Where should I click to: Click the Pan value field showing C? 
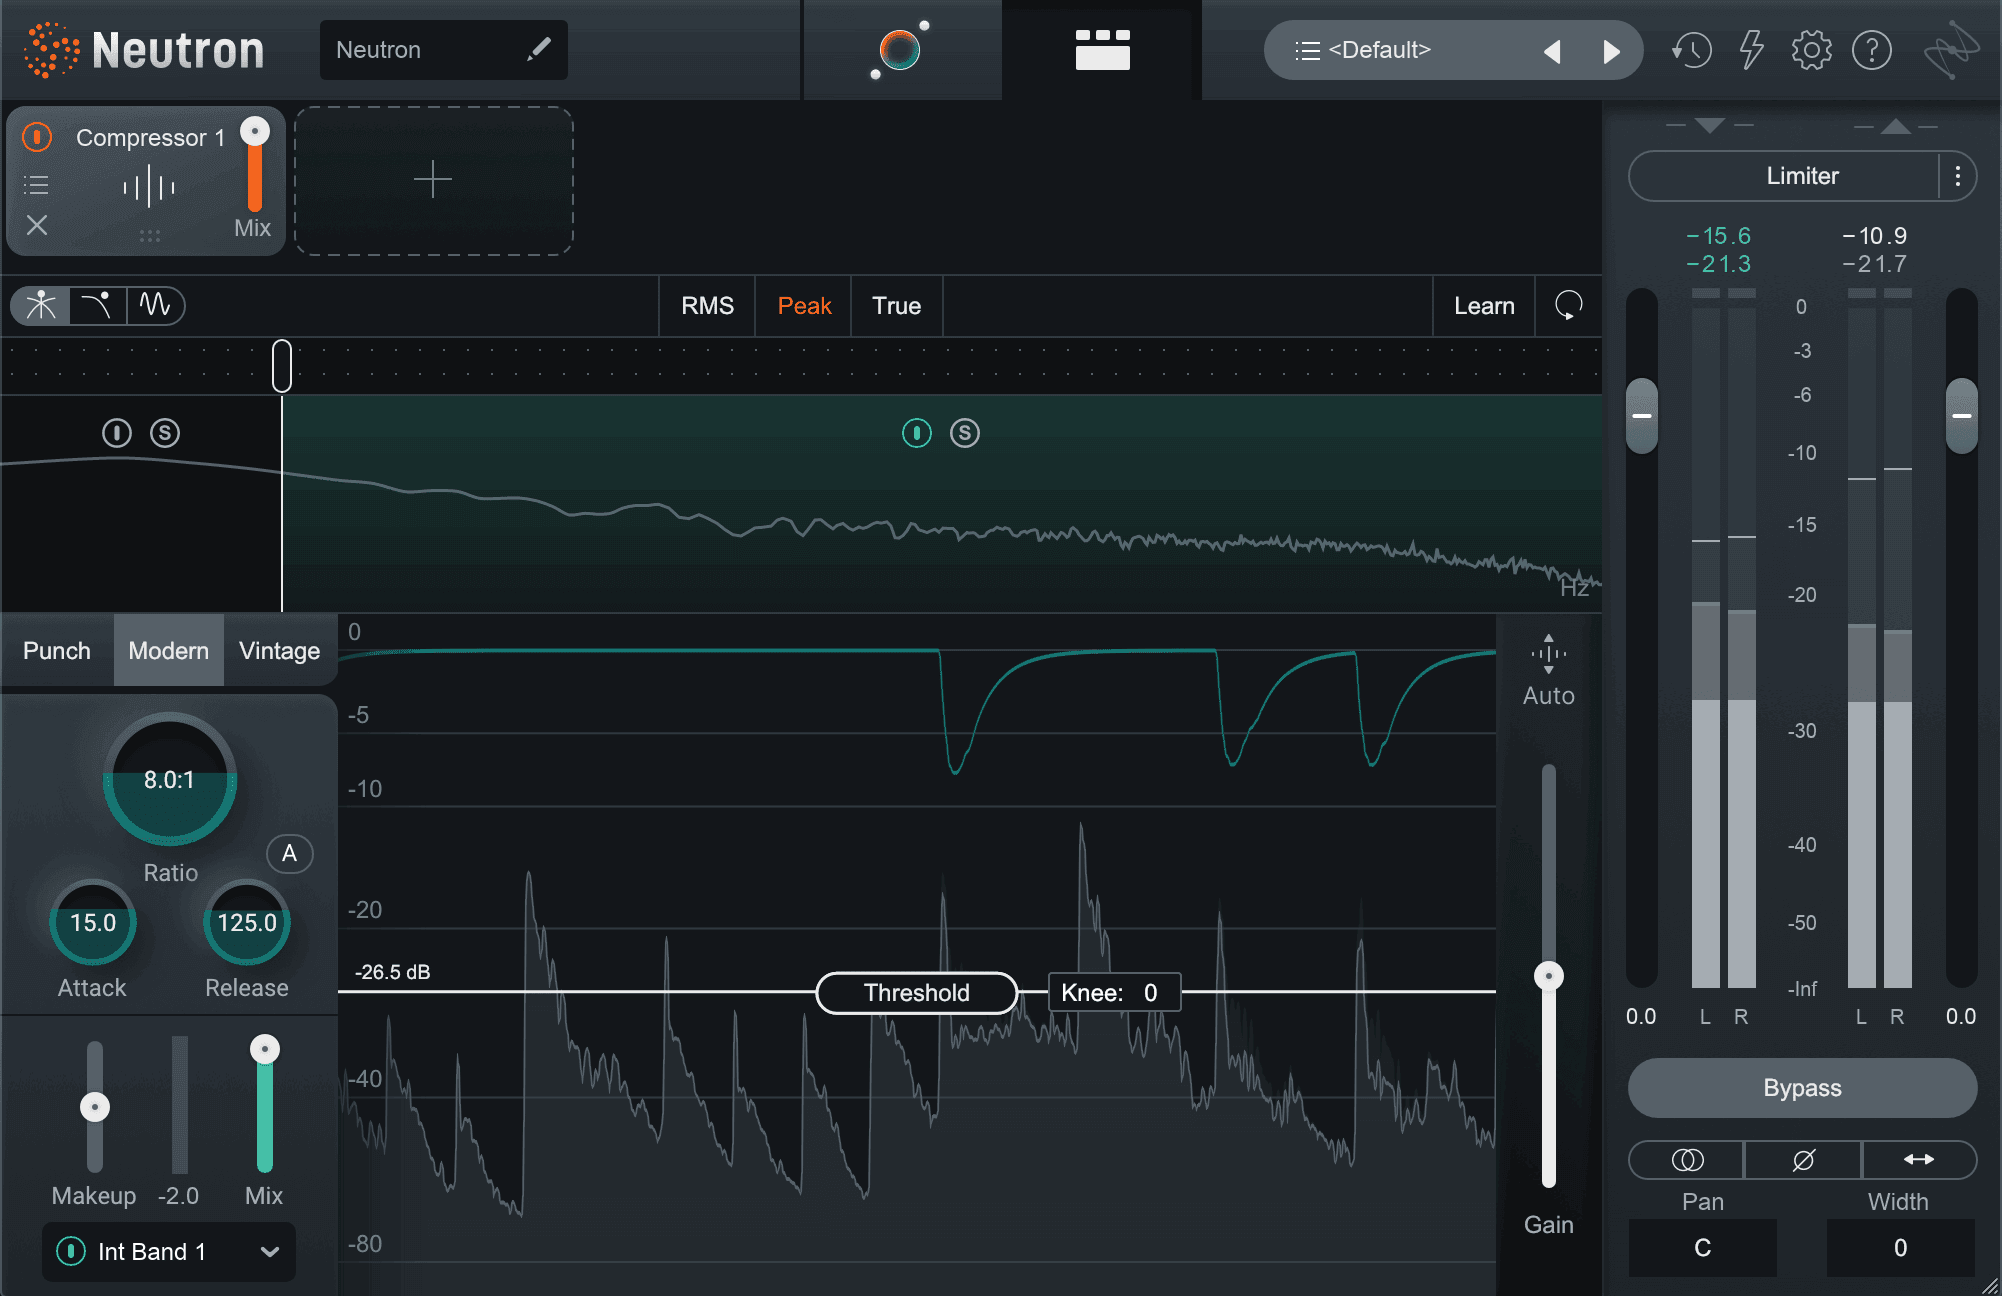click(1702, 1248)
